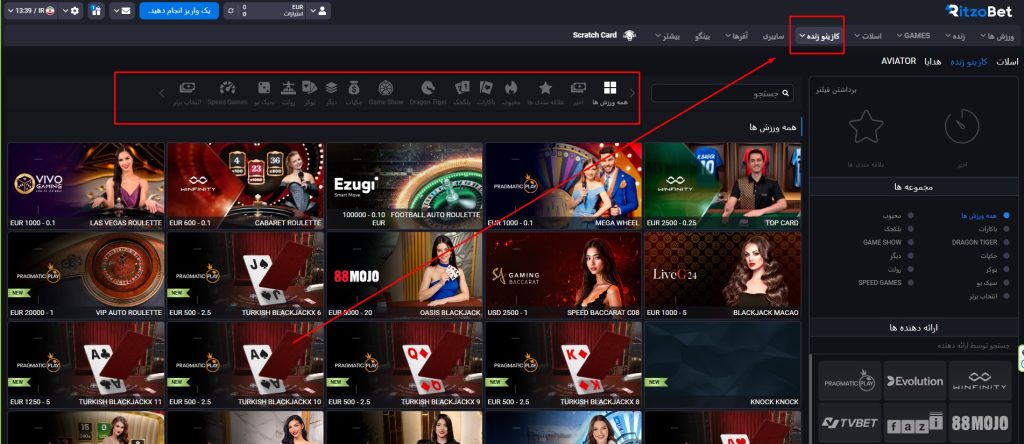Select GAME SHOW group radio

click(x=911, y=242)
